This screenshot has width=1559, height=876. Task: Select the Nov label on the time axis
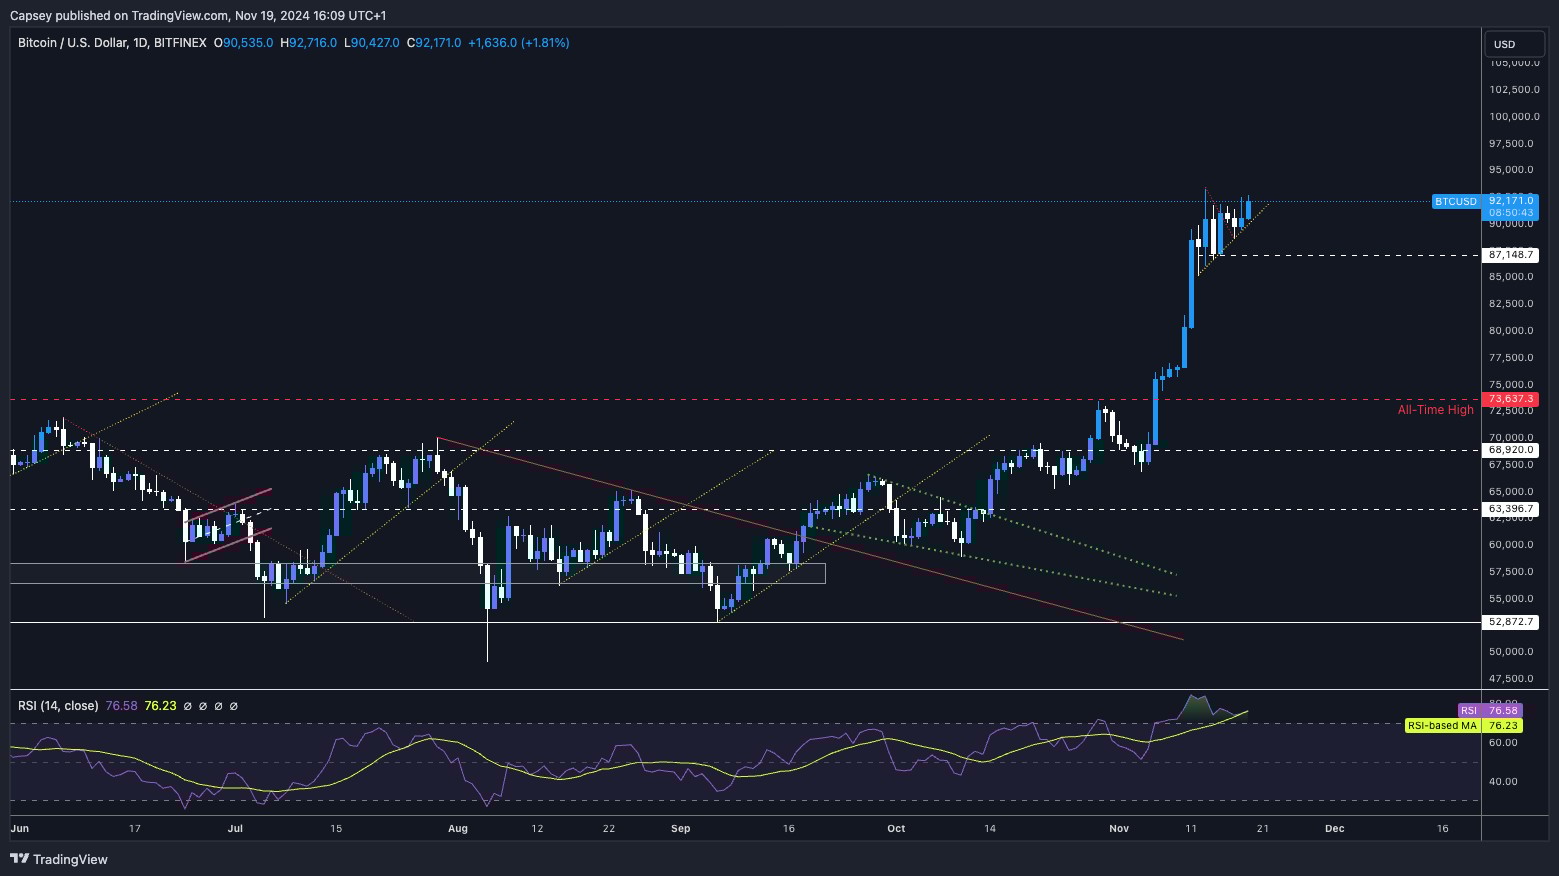[1118, 828]
